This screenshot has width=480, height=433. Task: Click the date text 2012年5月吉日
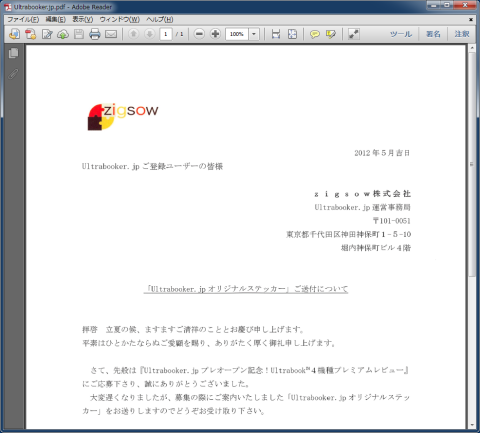point(382,153)
